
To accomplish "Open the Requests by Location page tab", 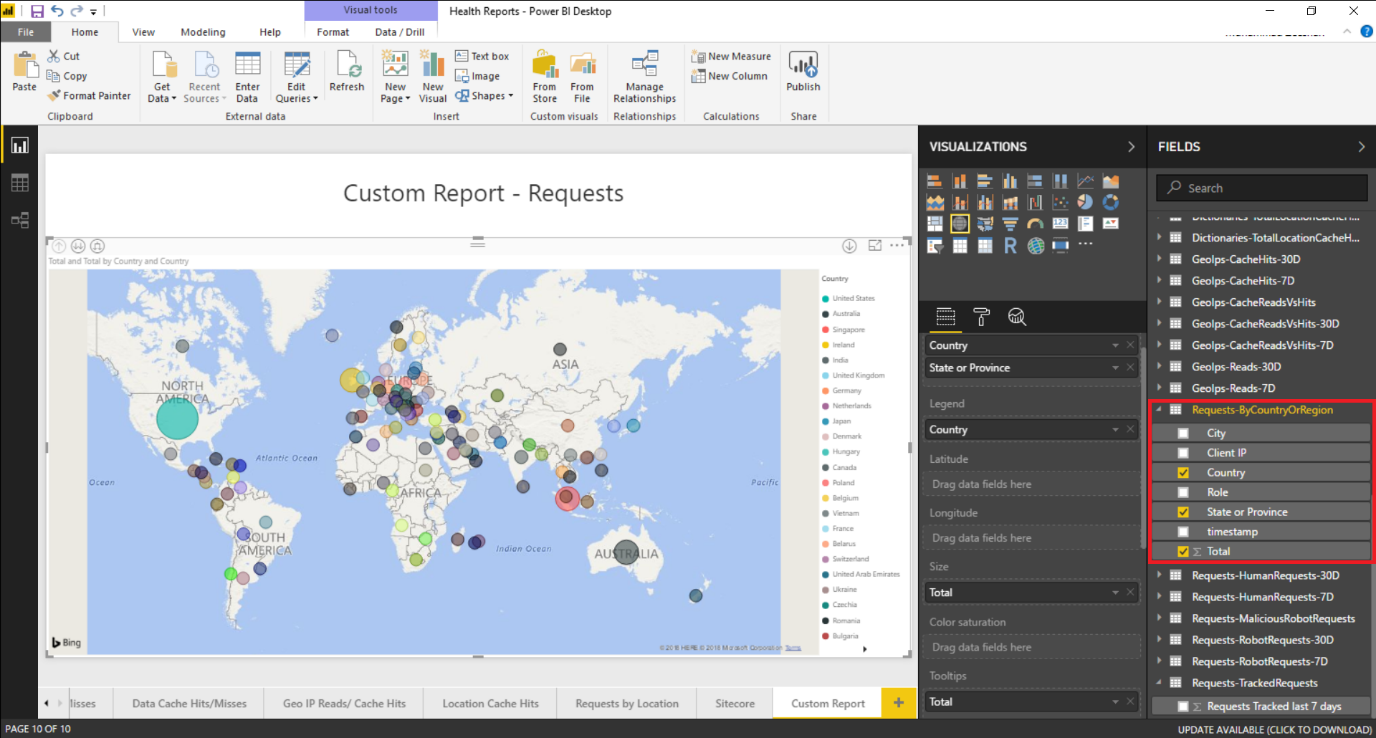I will pyautogui.click(x=627, y=703).
